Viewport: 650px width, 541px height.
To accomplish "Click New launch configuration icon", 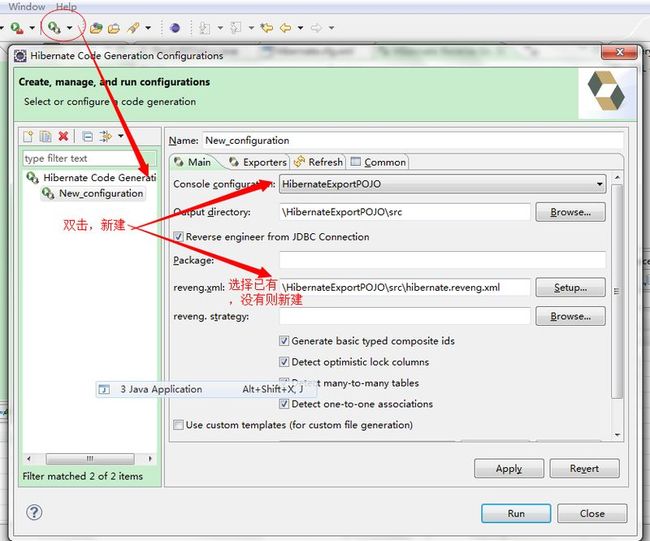I will [x=28, y=136].
